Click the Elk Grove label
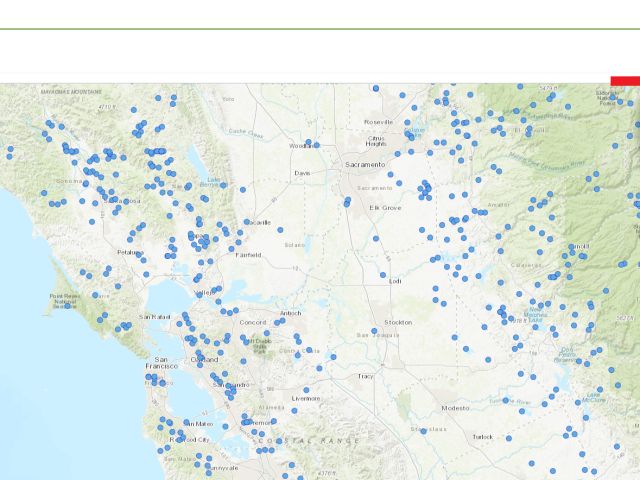The image size is (640, 480). (385, 208)
